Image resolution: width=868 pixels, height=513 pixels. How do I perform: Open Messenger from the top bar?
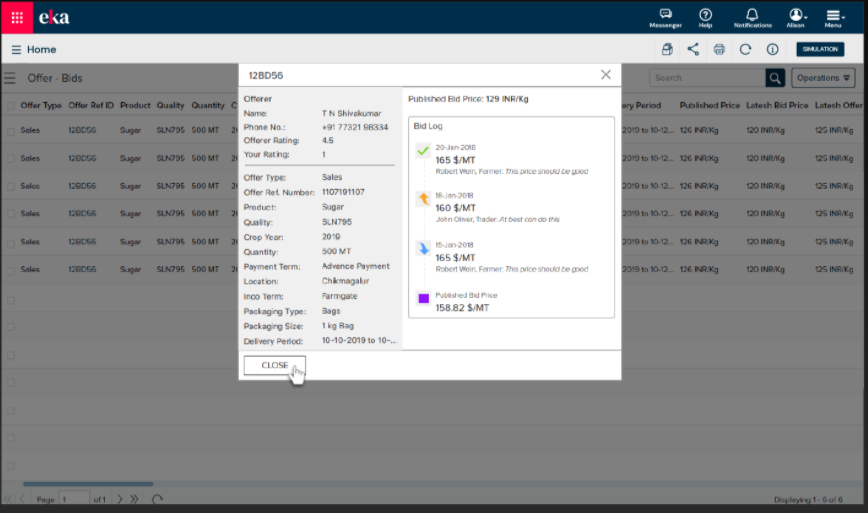(665, 15)
